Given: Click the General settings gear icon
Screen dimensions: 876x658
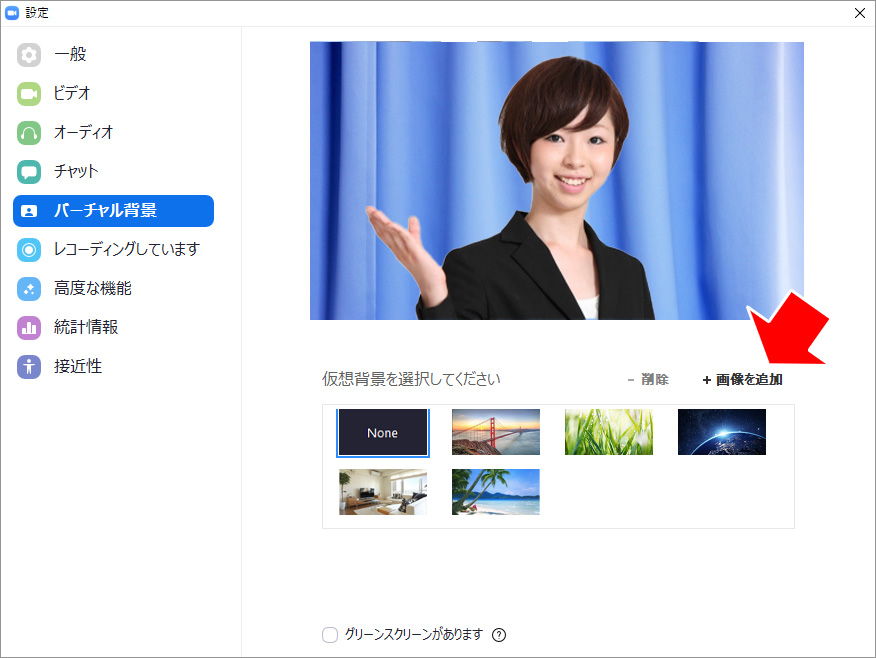Looking at the screenshot, I should [x=29, y=55].
